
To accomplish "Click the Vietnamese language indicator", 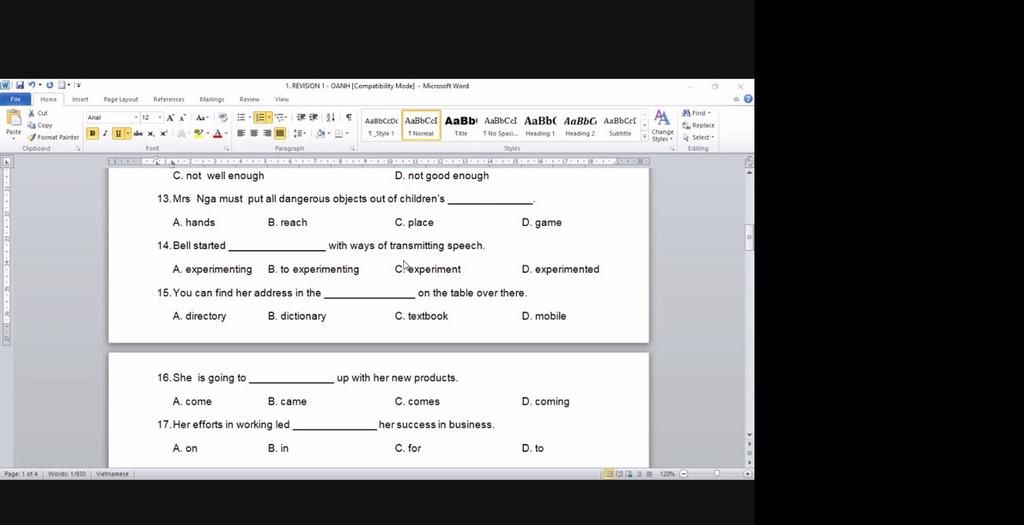I will [113, 473].
